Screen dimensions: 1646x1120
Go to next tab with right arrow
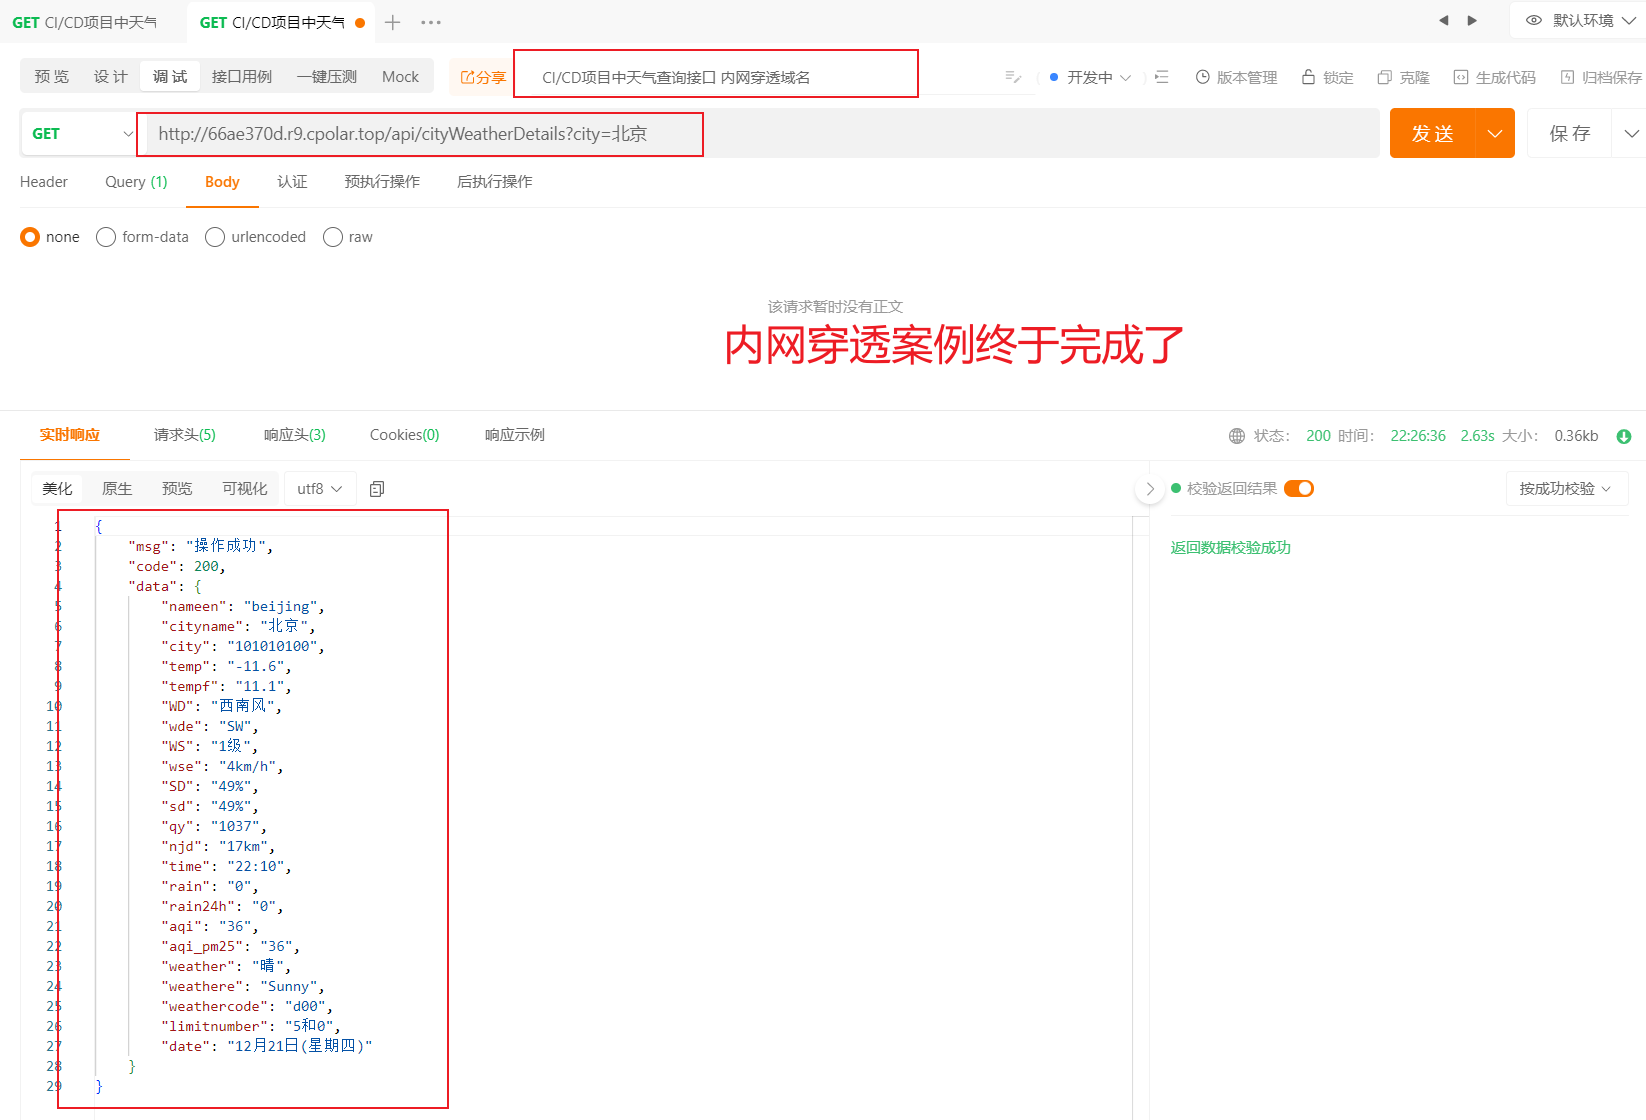1472,20
